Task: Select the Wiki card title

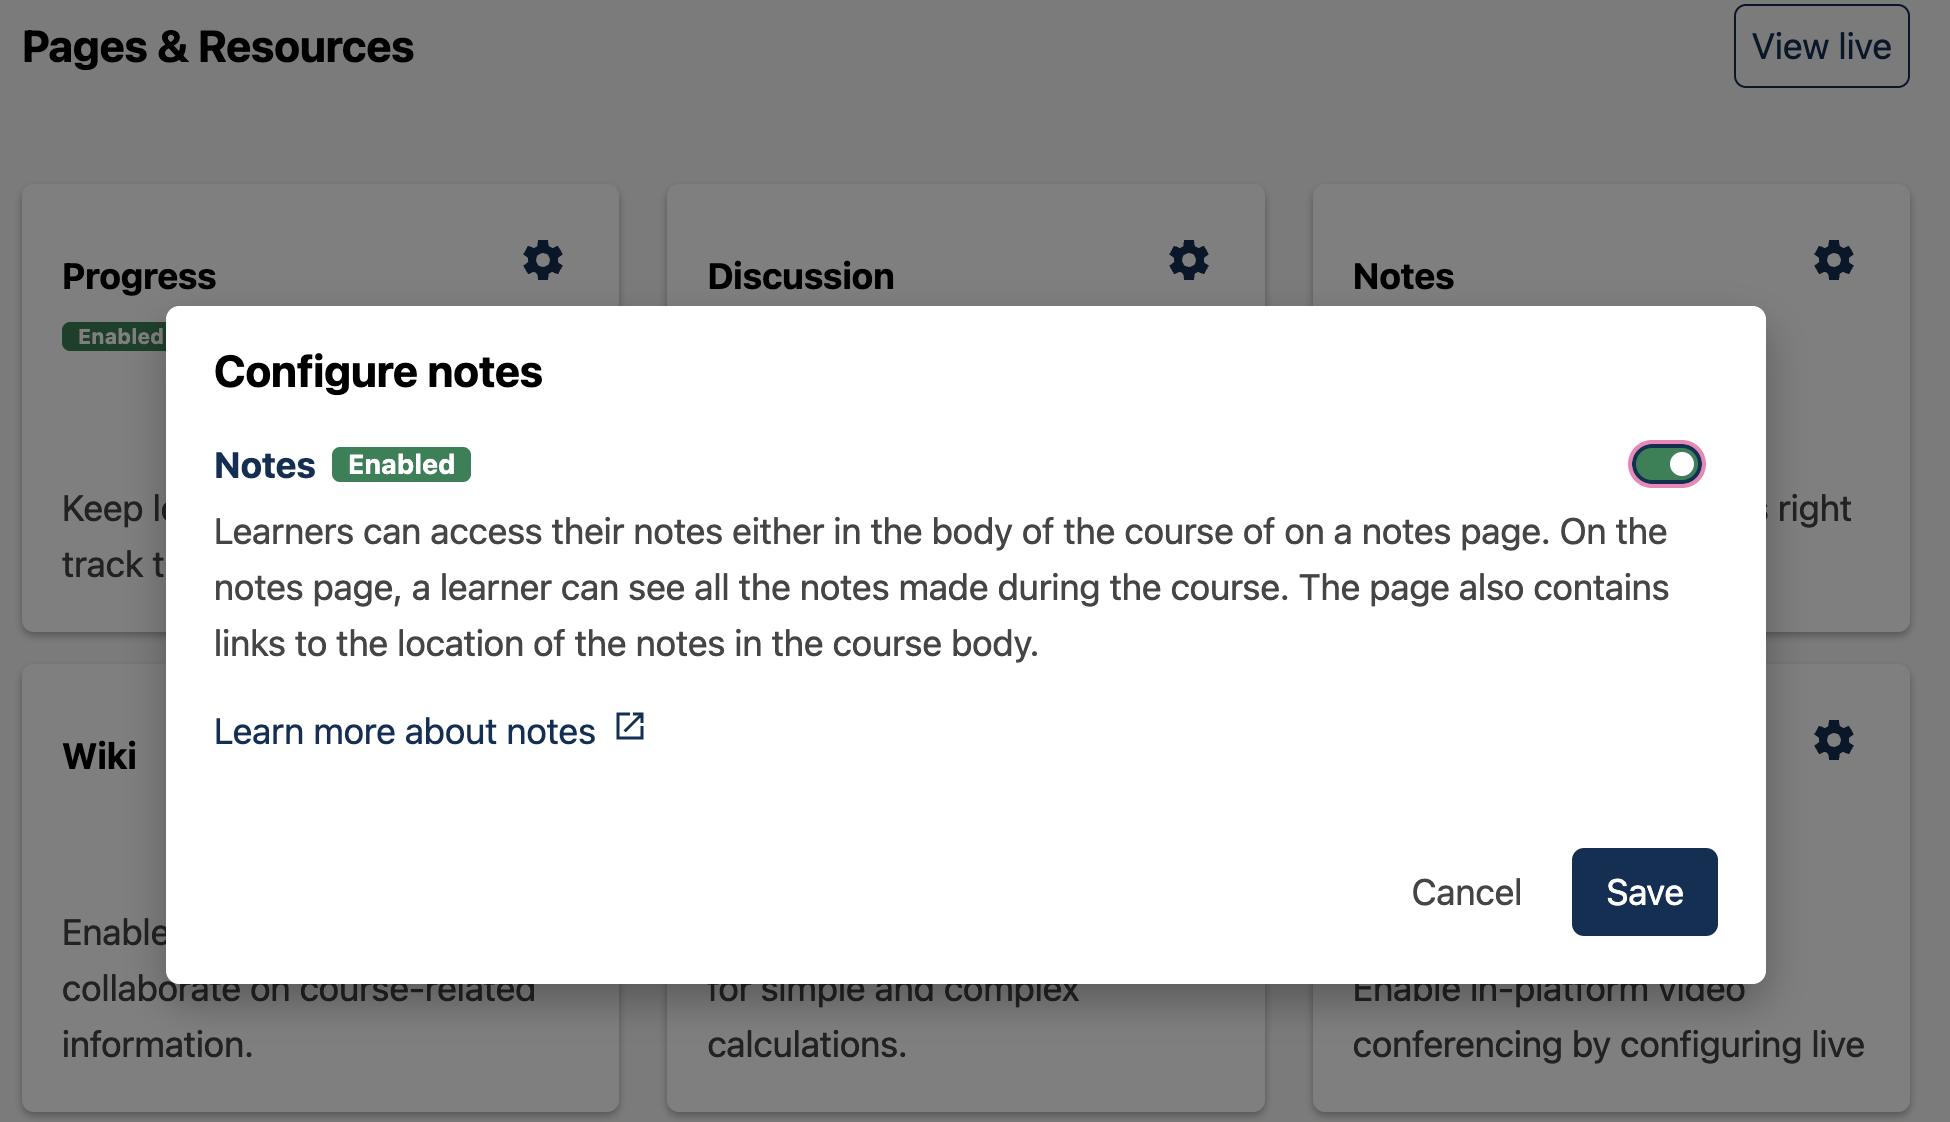Action: [99, 756]
